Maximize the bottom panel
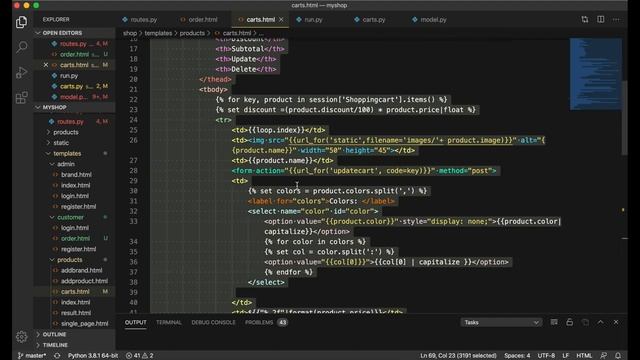 pyautogui.click(x=600, y=322)
